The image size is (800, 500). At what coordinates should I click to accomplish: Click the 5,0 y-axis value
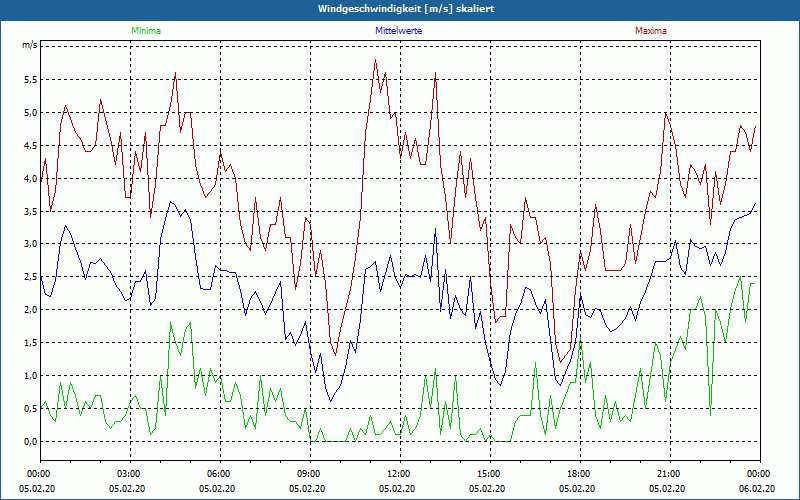coord(30,113)
